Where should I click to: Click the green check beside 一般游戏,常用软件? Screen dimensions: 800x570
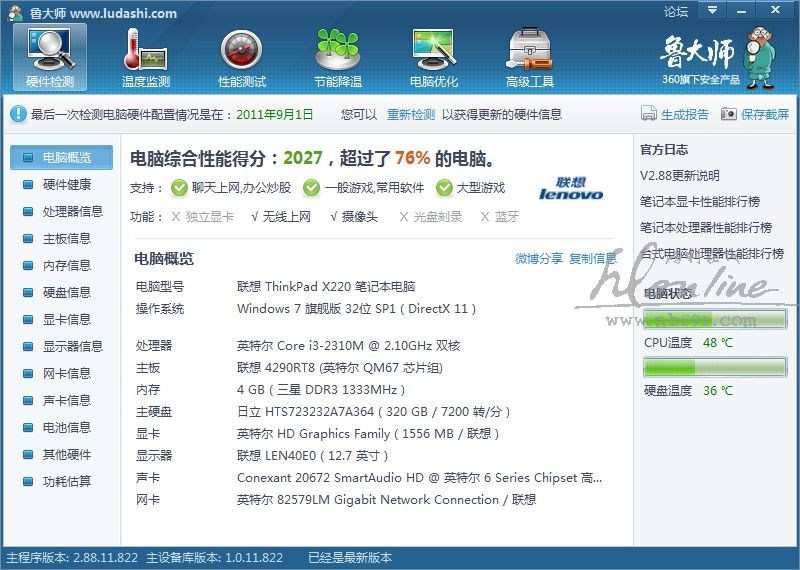(x=311, y=188)
